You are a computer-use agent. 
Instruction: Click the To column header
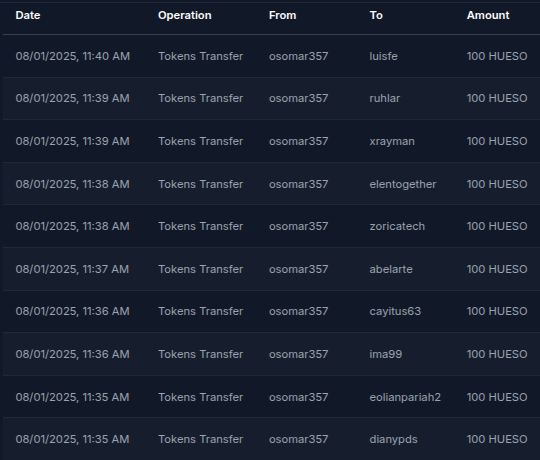376,15
